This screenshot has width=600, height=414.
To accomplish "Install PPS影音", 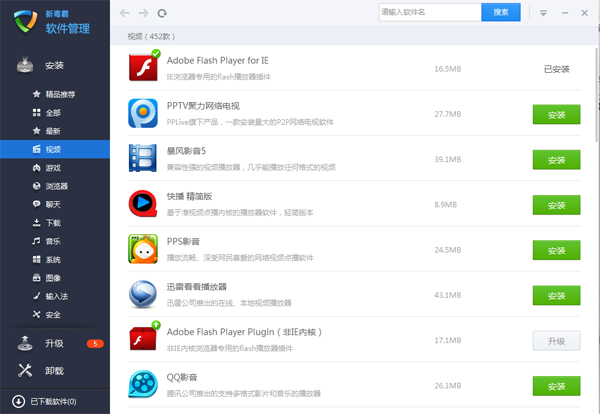I will point(556,250).
